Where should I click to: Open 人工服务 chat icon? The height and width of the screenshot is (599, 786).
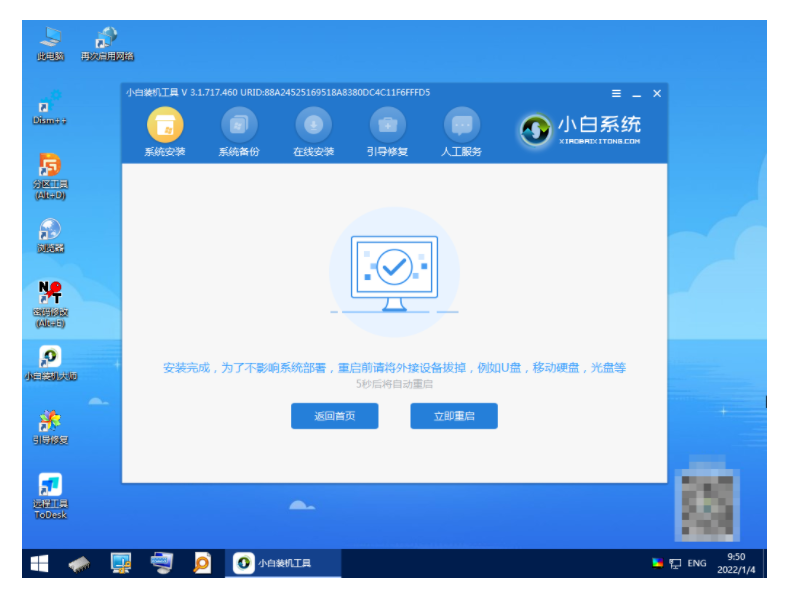point(461,126)
